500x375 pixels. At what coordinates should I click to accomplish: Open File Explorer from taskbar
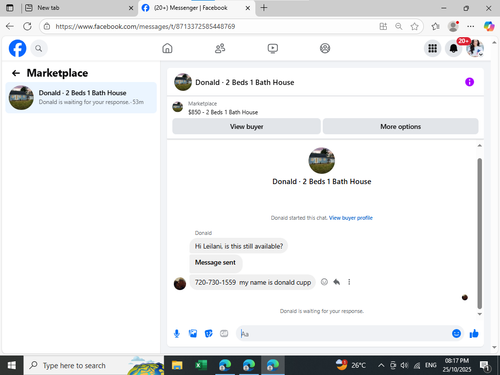point(177,365)
